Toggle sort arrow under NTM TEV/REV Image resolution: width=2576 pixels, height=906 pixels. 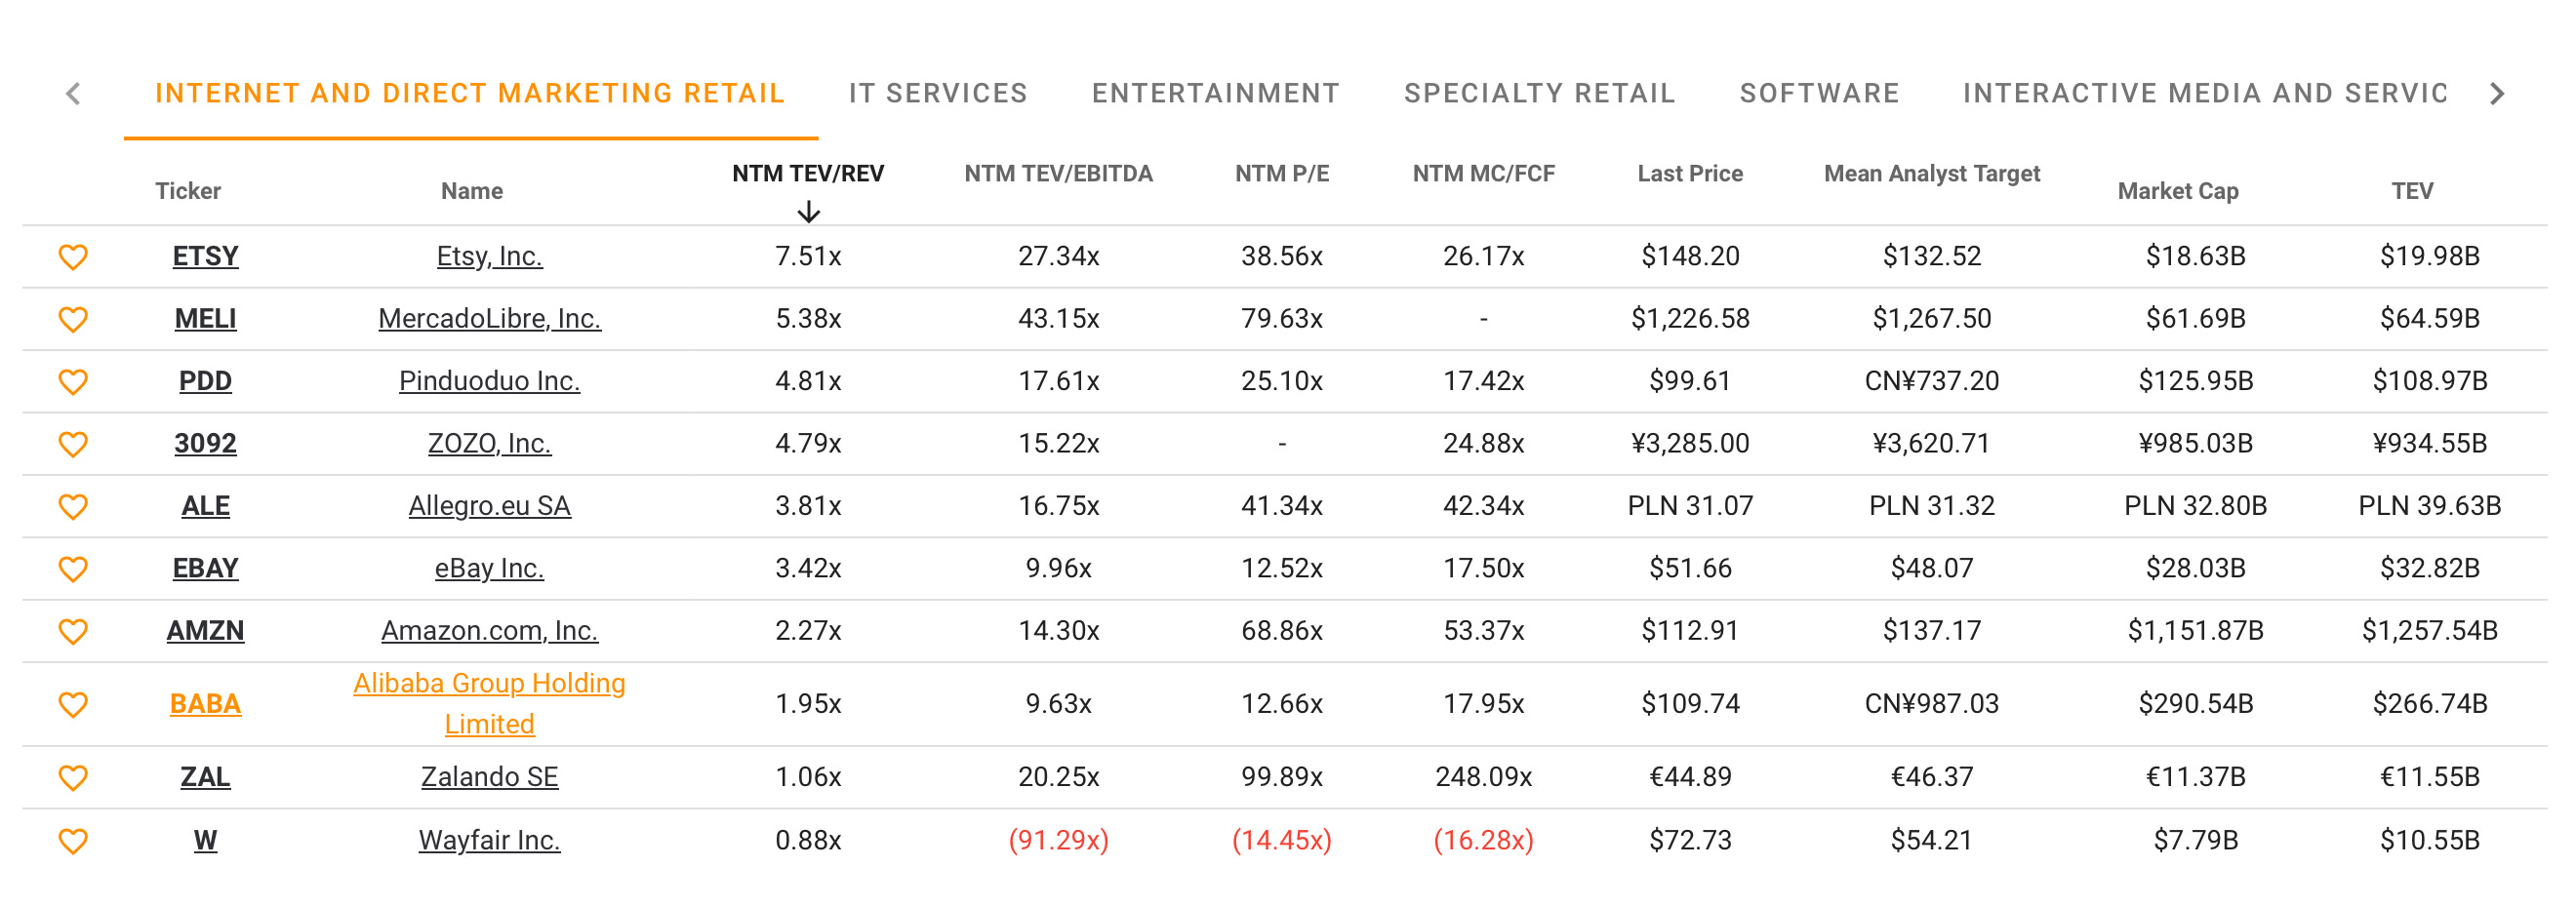808,212
